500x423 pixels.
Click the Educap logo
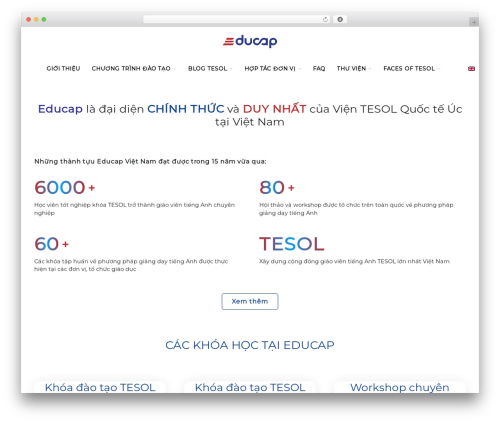click(250, 41)
